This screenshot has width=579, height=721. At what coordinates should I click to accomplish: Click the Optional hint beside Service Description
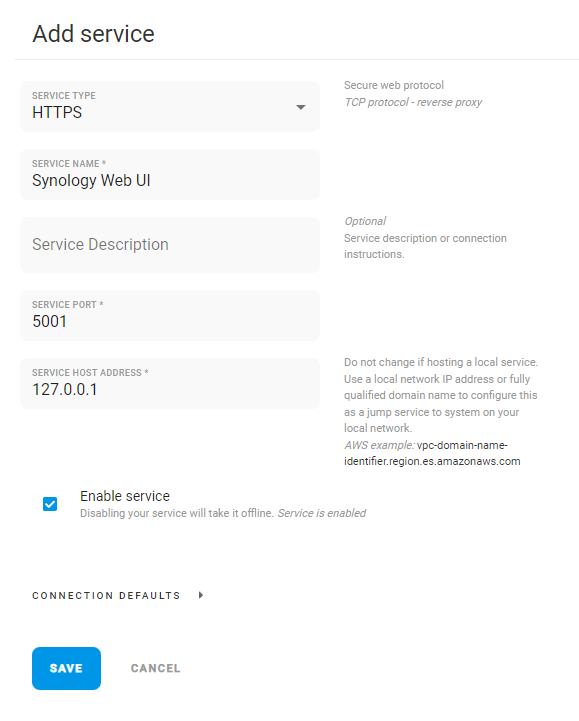pos(365,221)
